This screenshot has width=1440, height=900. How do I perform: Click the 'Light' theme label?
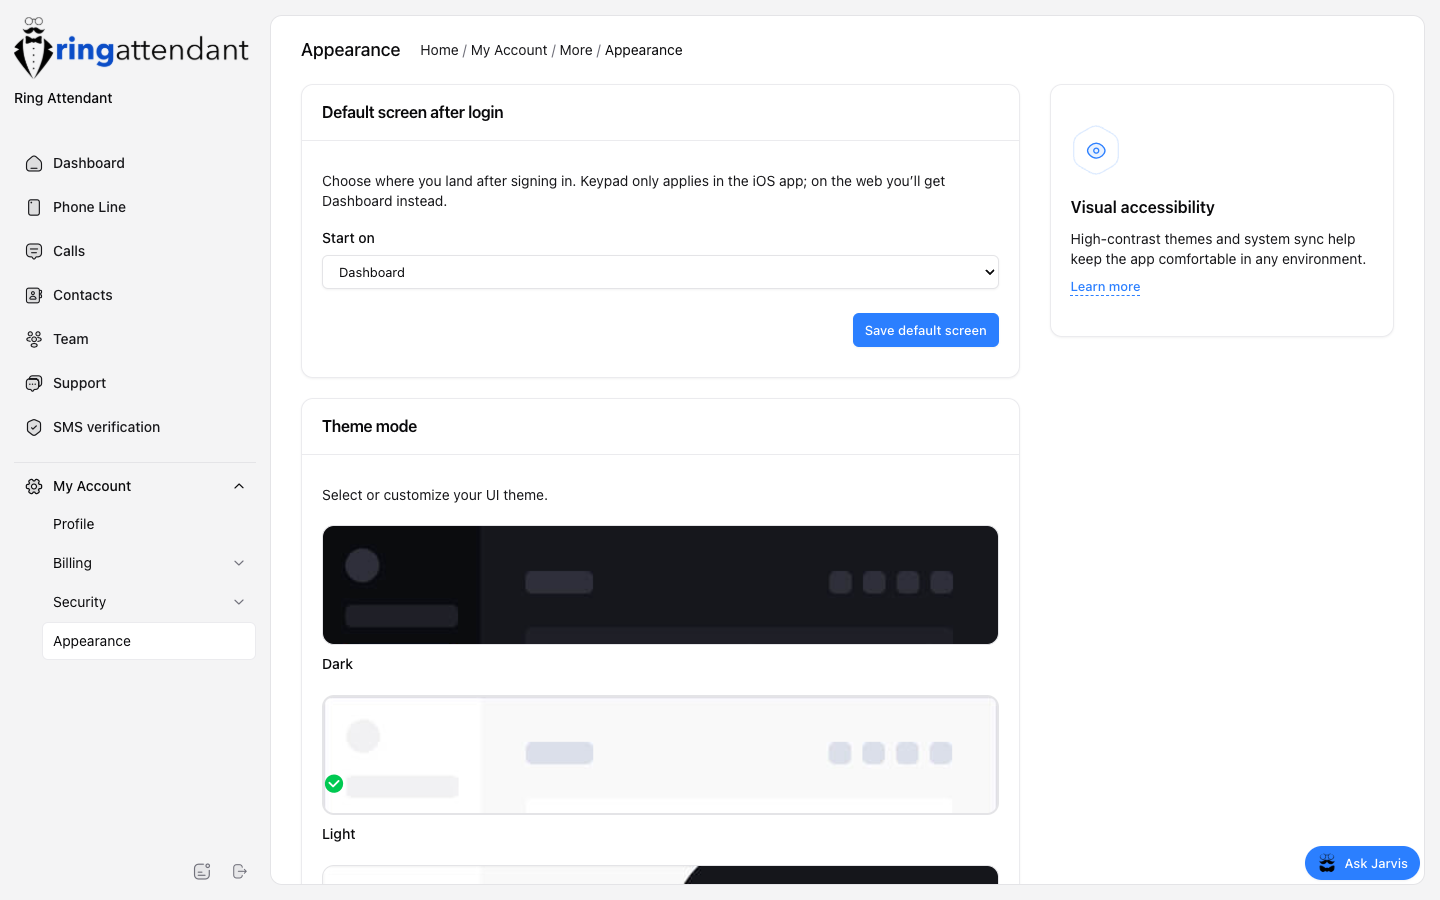338,834
